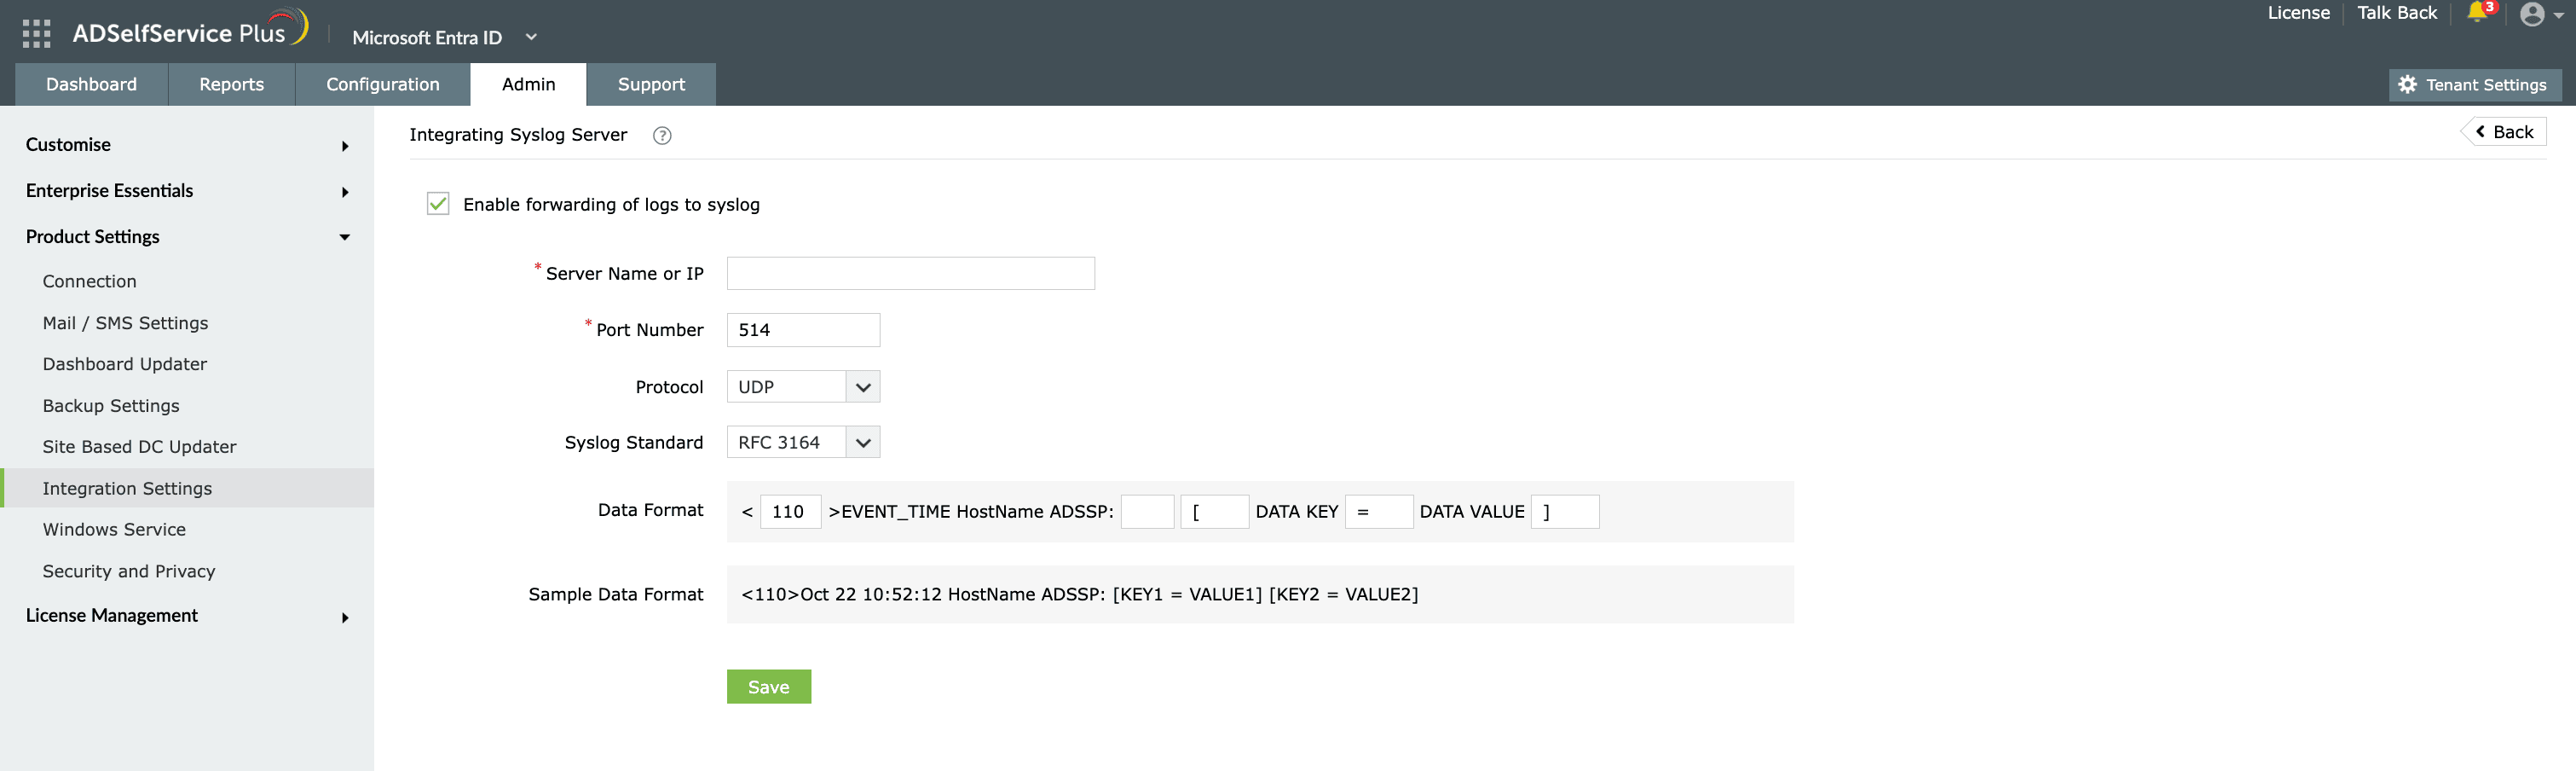This screenshot has width=2576, height=771.
Task: Open the apps grid launcher icon
Action: coord(36,34)
